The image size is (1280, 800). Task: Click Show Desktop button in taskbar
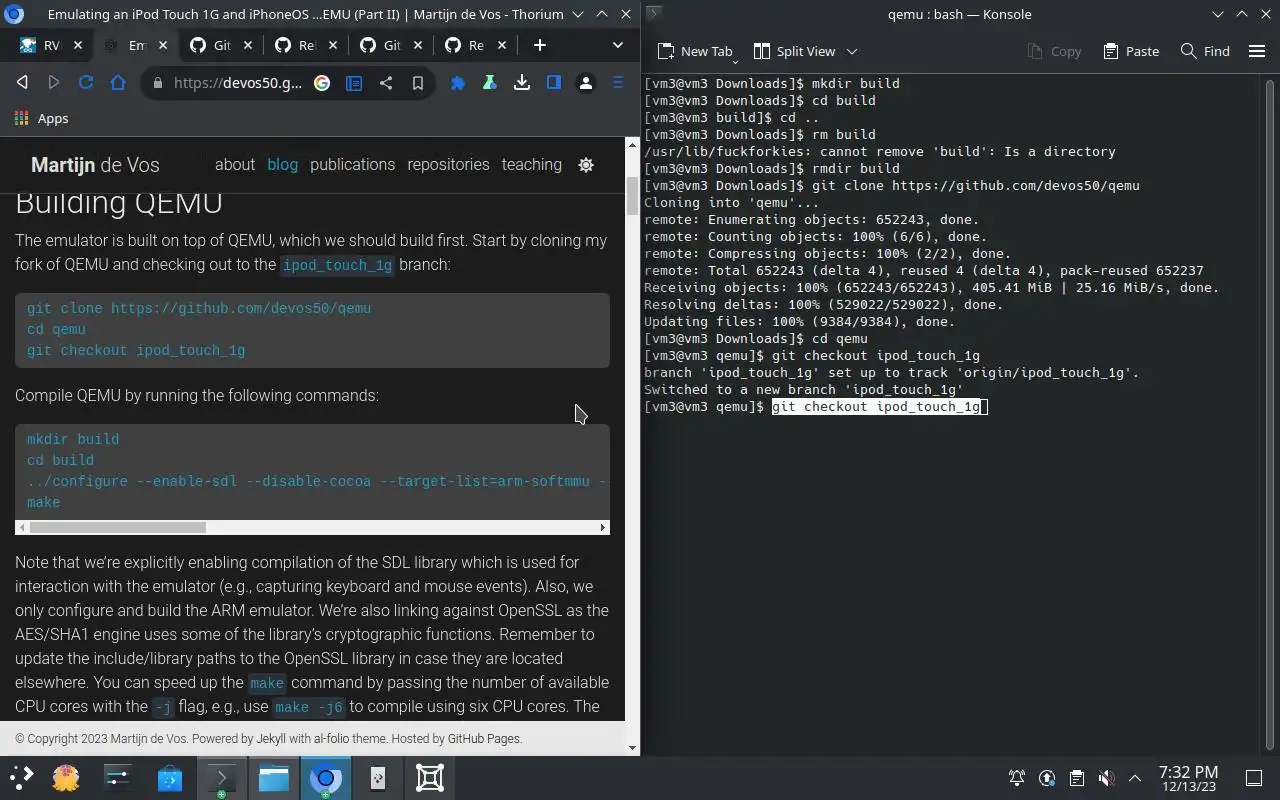(1254, 778)
